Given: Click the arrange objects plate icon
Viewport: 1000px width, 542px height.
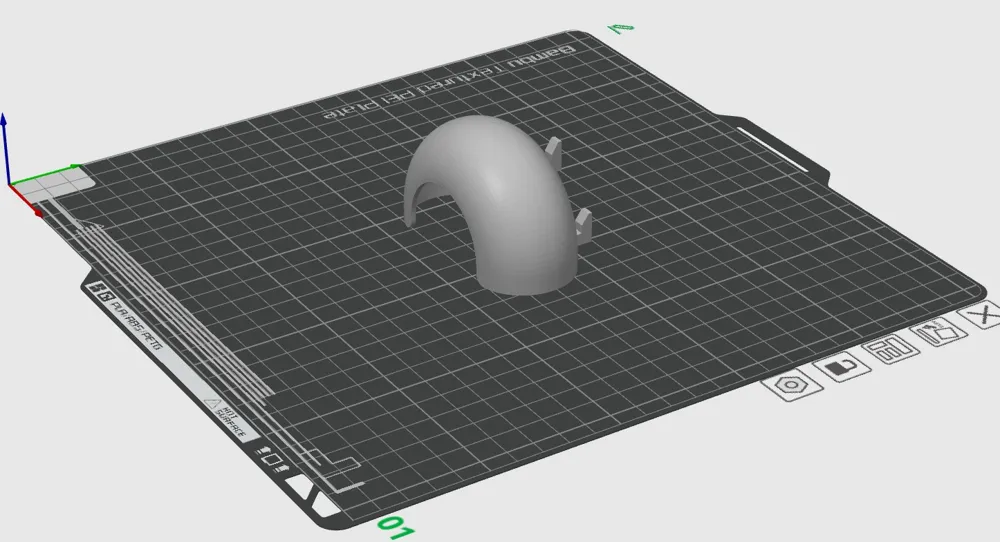Looking at the screenshot, I should click(890, 348).
